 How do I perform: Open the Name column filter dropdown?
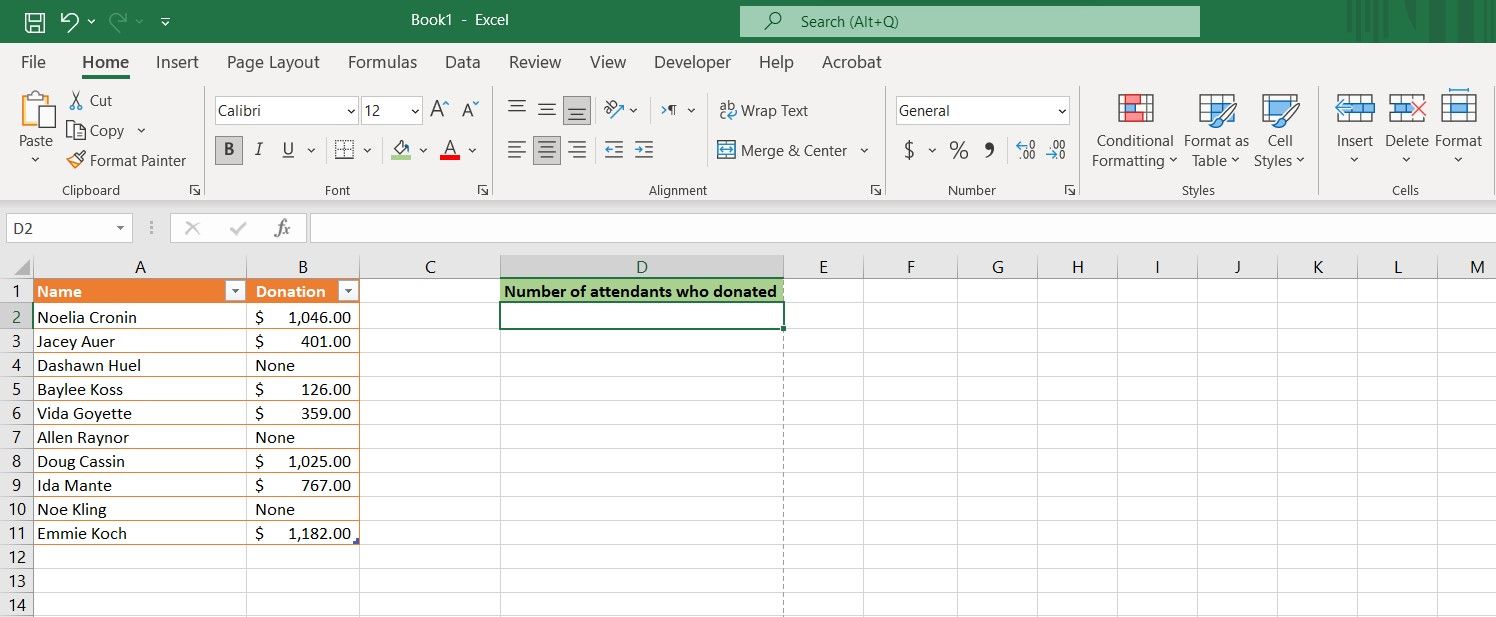click(x=235, y=291)
